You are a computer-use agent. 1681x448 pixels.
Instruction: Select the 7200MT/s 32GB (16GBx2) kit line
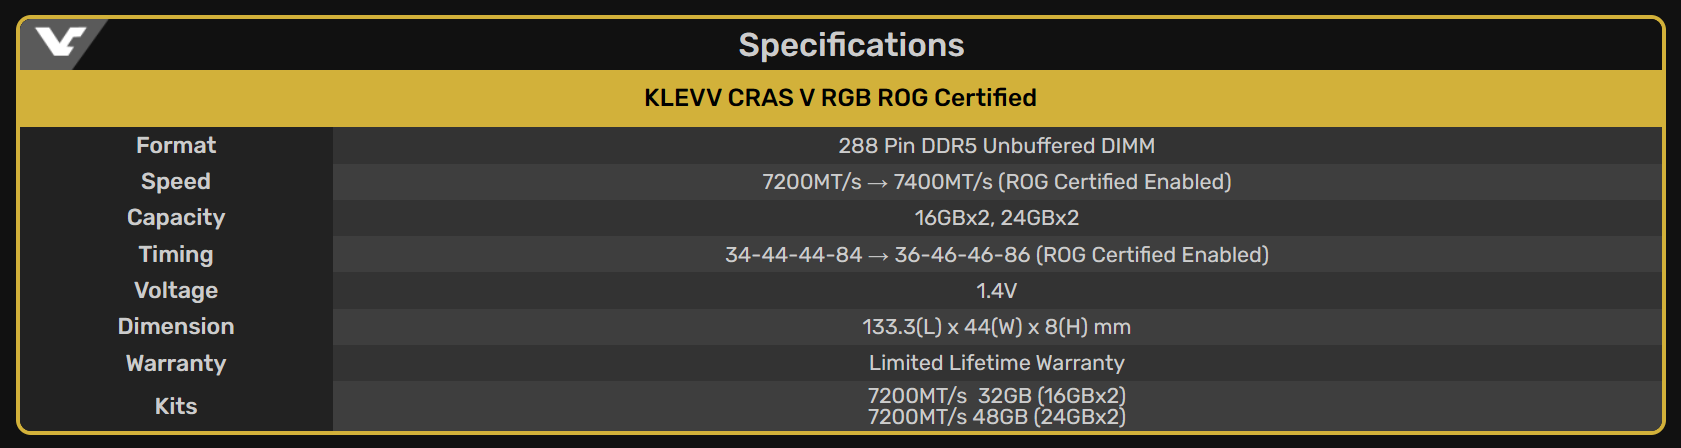996,396
